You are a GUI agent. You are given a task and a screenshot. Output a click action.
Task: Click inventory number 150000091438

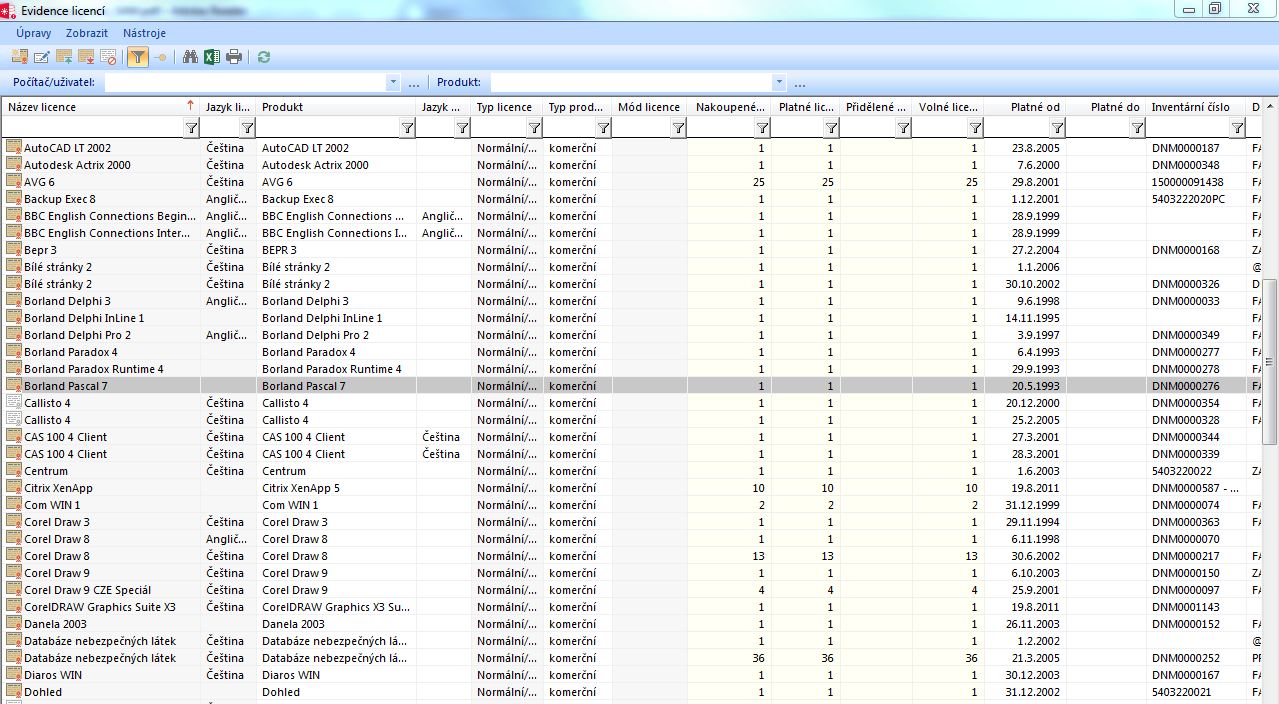click(x=1188, y=182)
